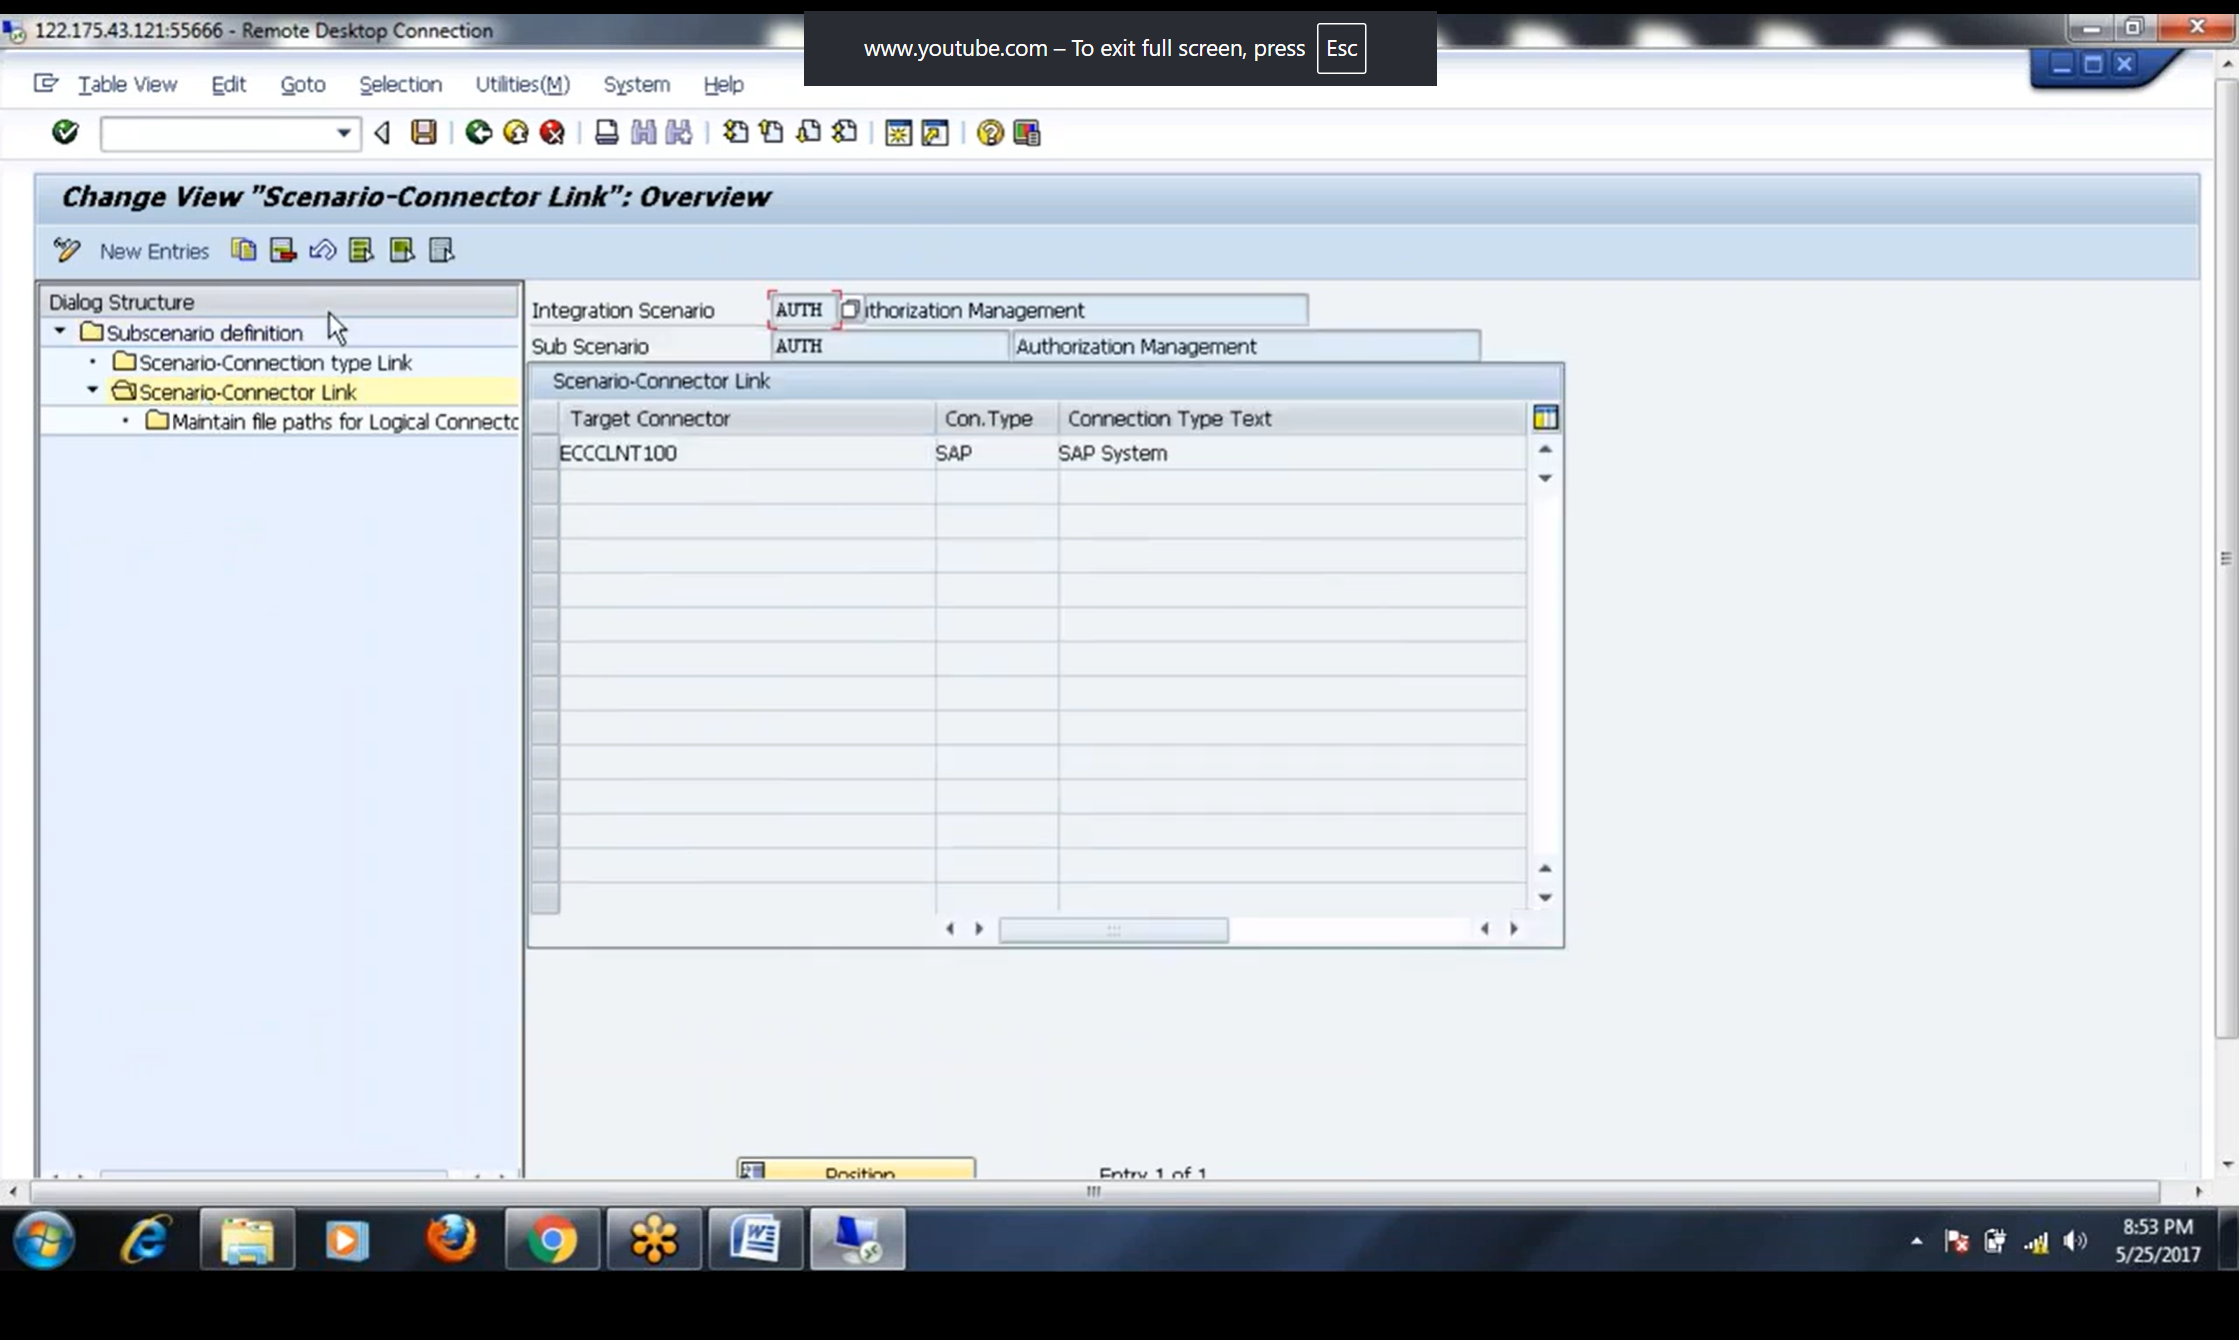Click the Find Next binoculars icon

pos(679,132)
